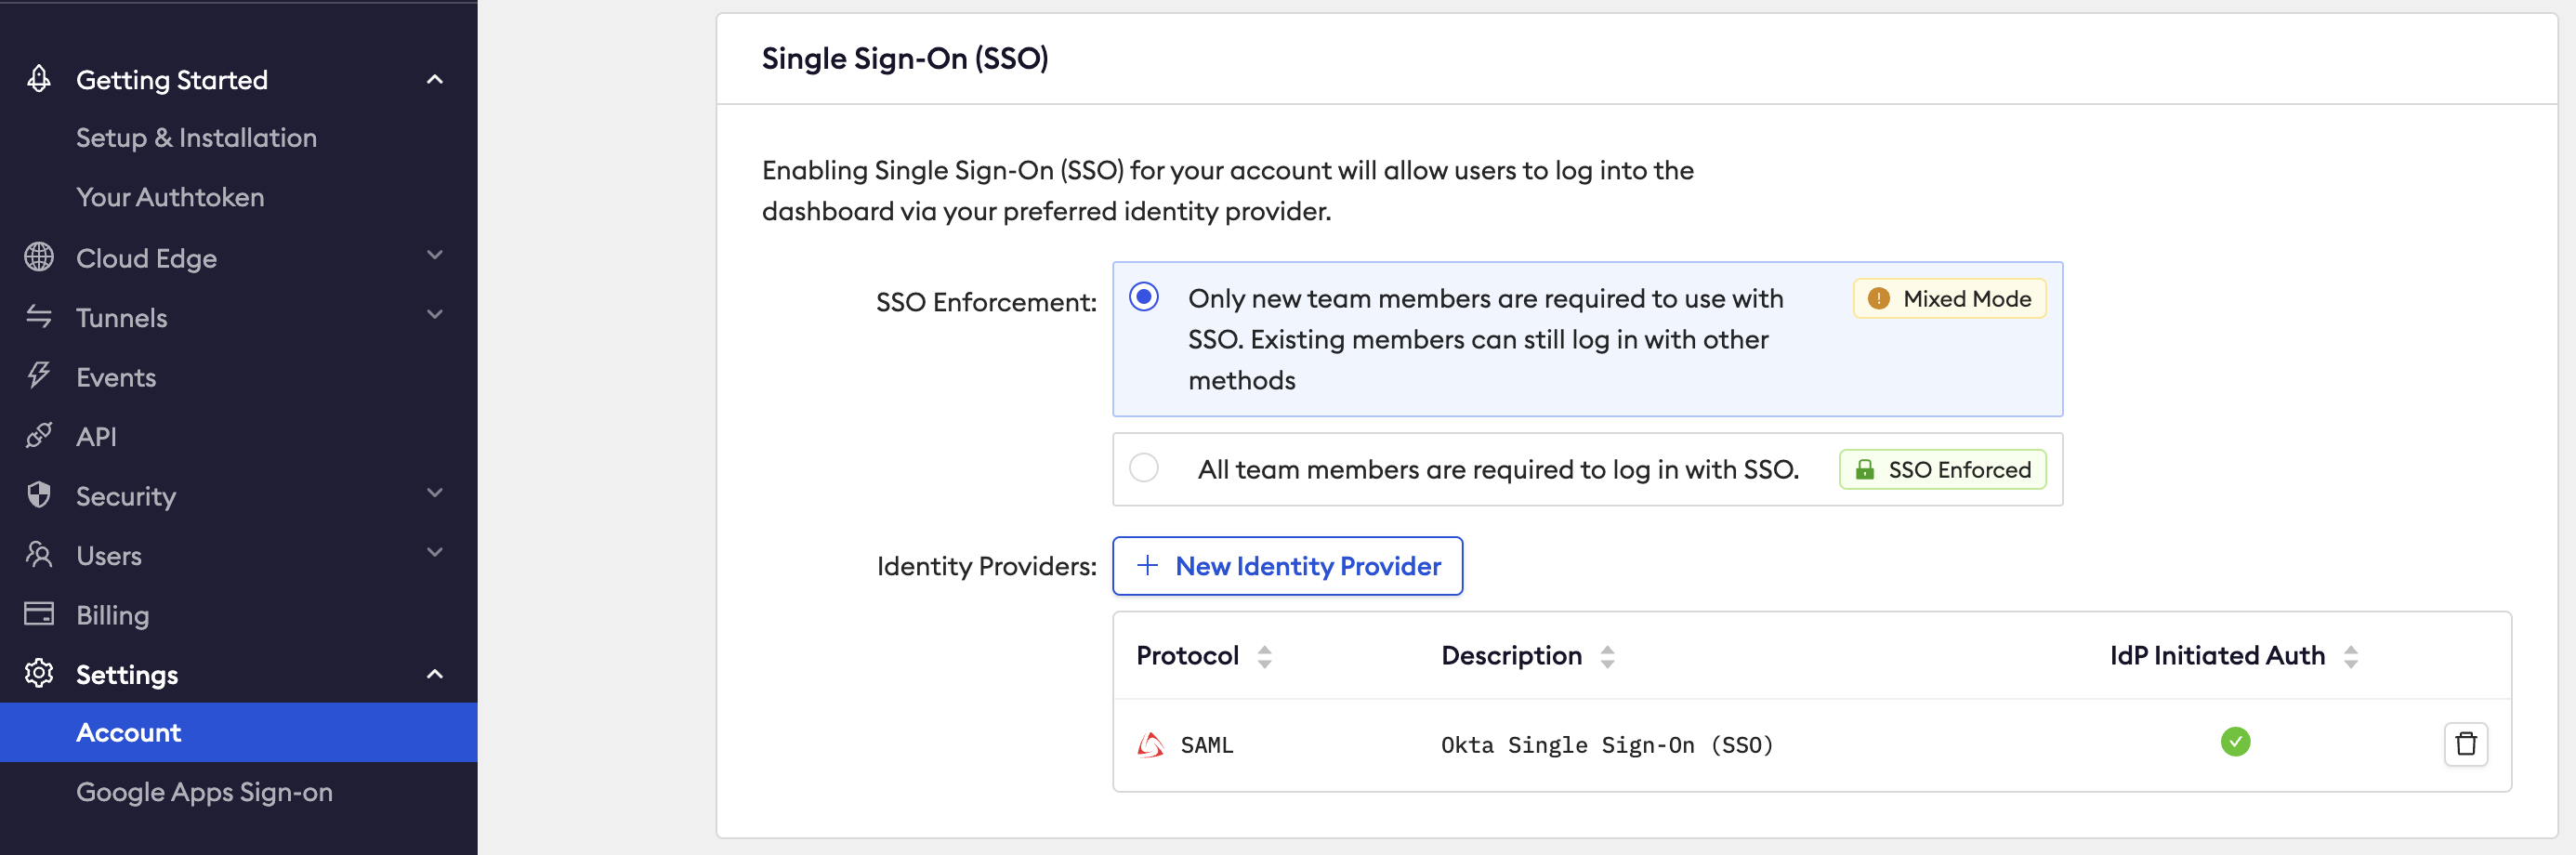
Task: Click the Cloud Edge globe icon
Action: (39, 257)
